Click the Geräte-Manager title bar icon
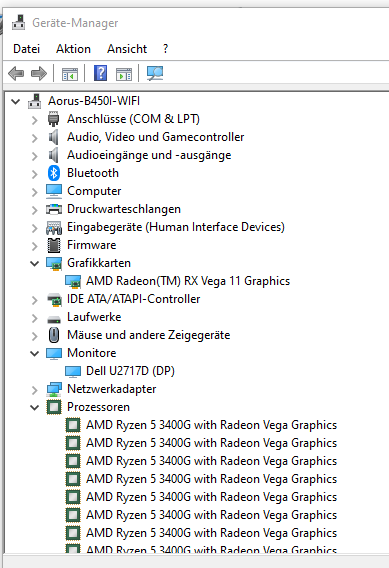Viewport: 389px width, 568px height. pos(18,22)
